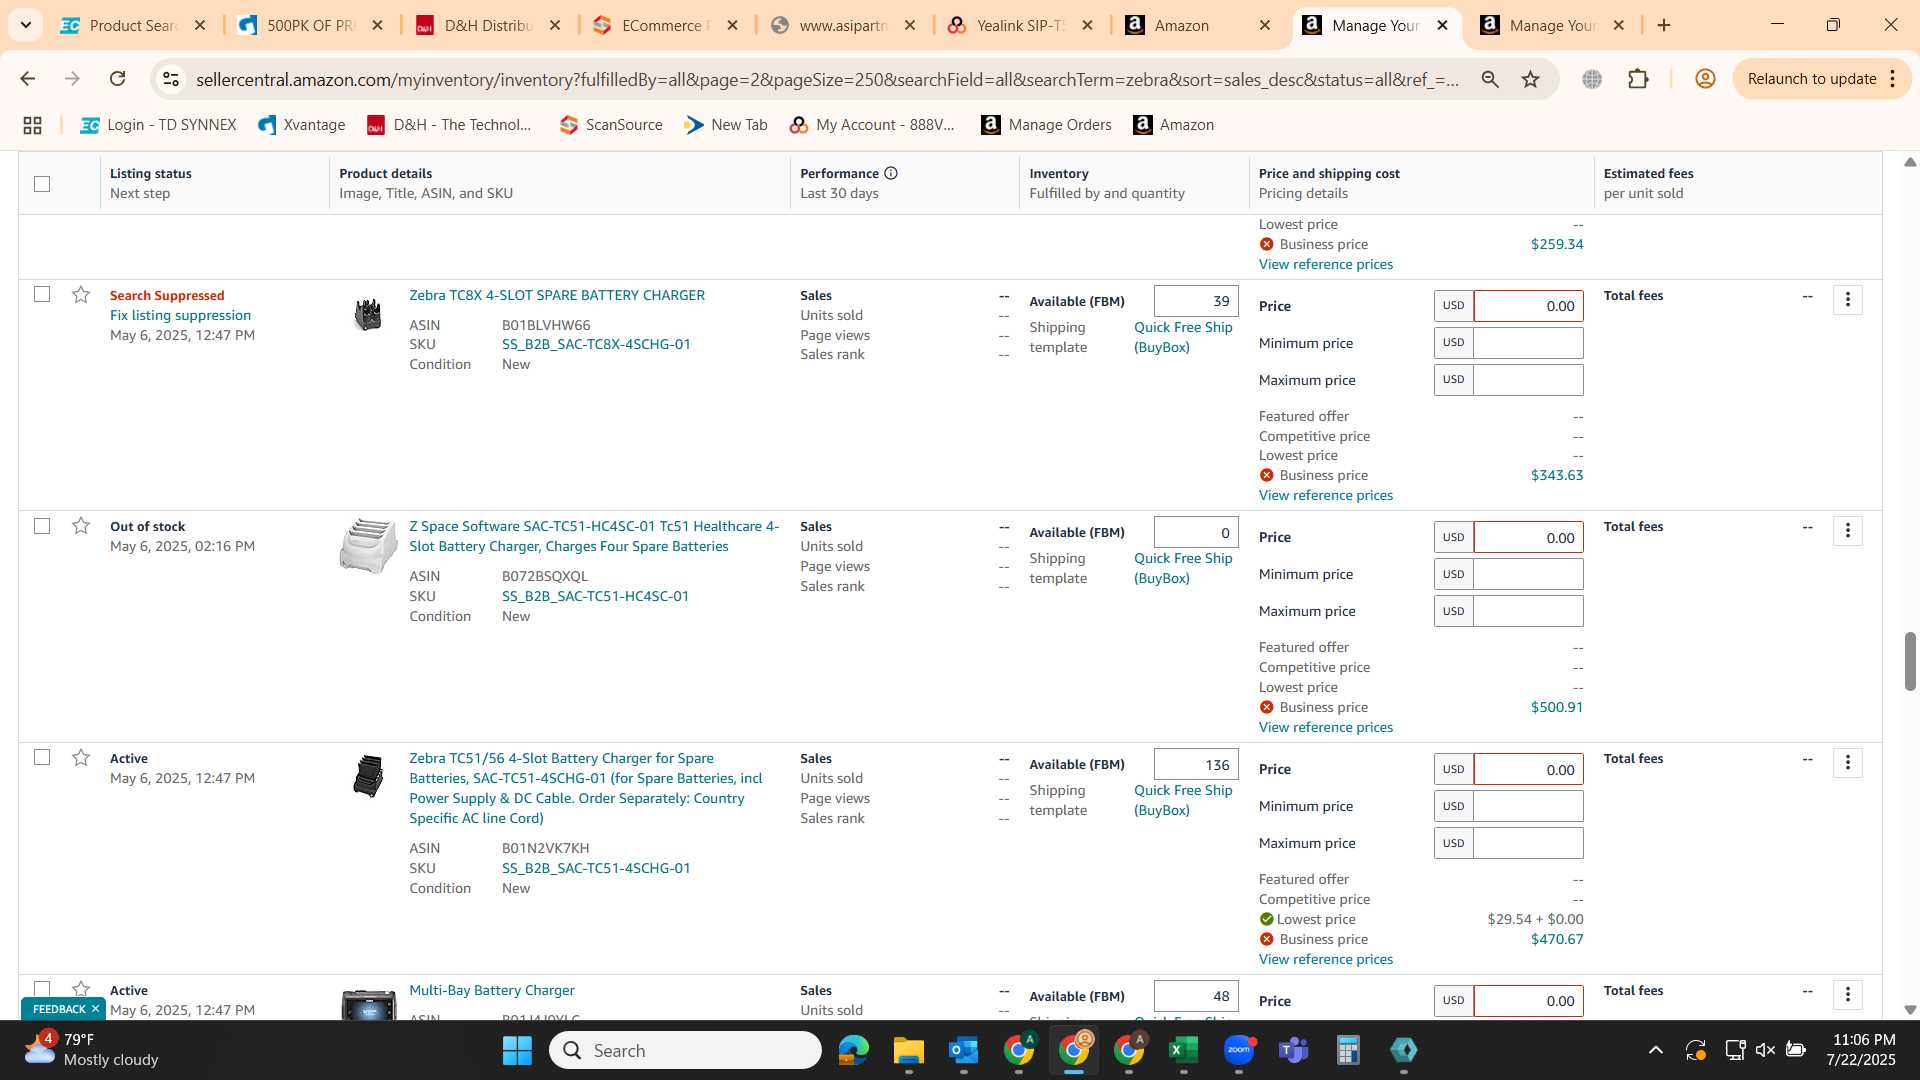
Task: Select the Zebra TC8X charger row checkbox
Action: point(42,294)
